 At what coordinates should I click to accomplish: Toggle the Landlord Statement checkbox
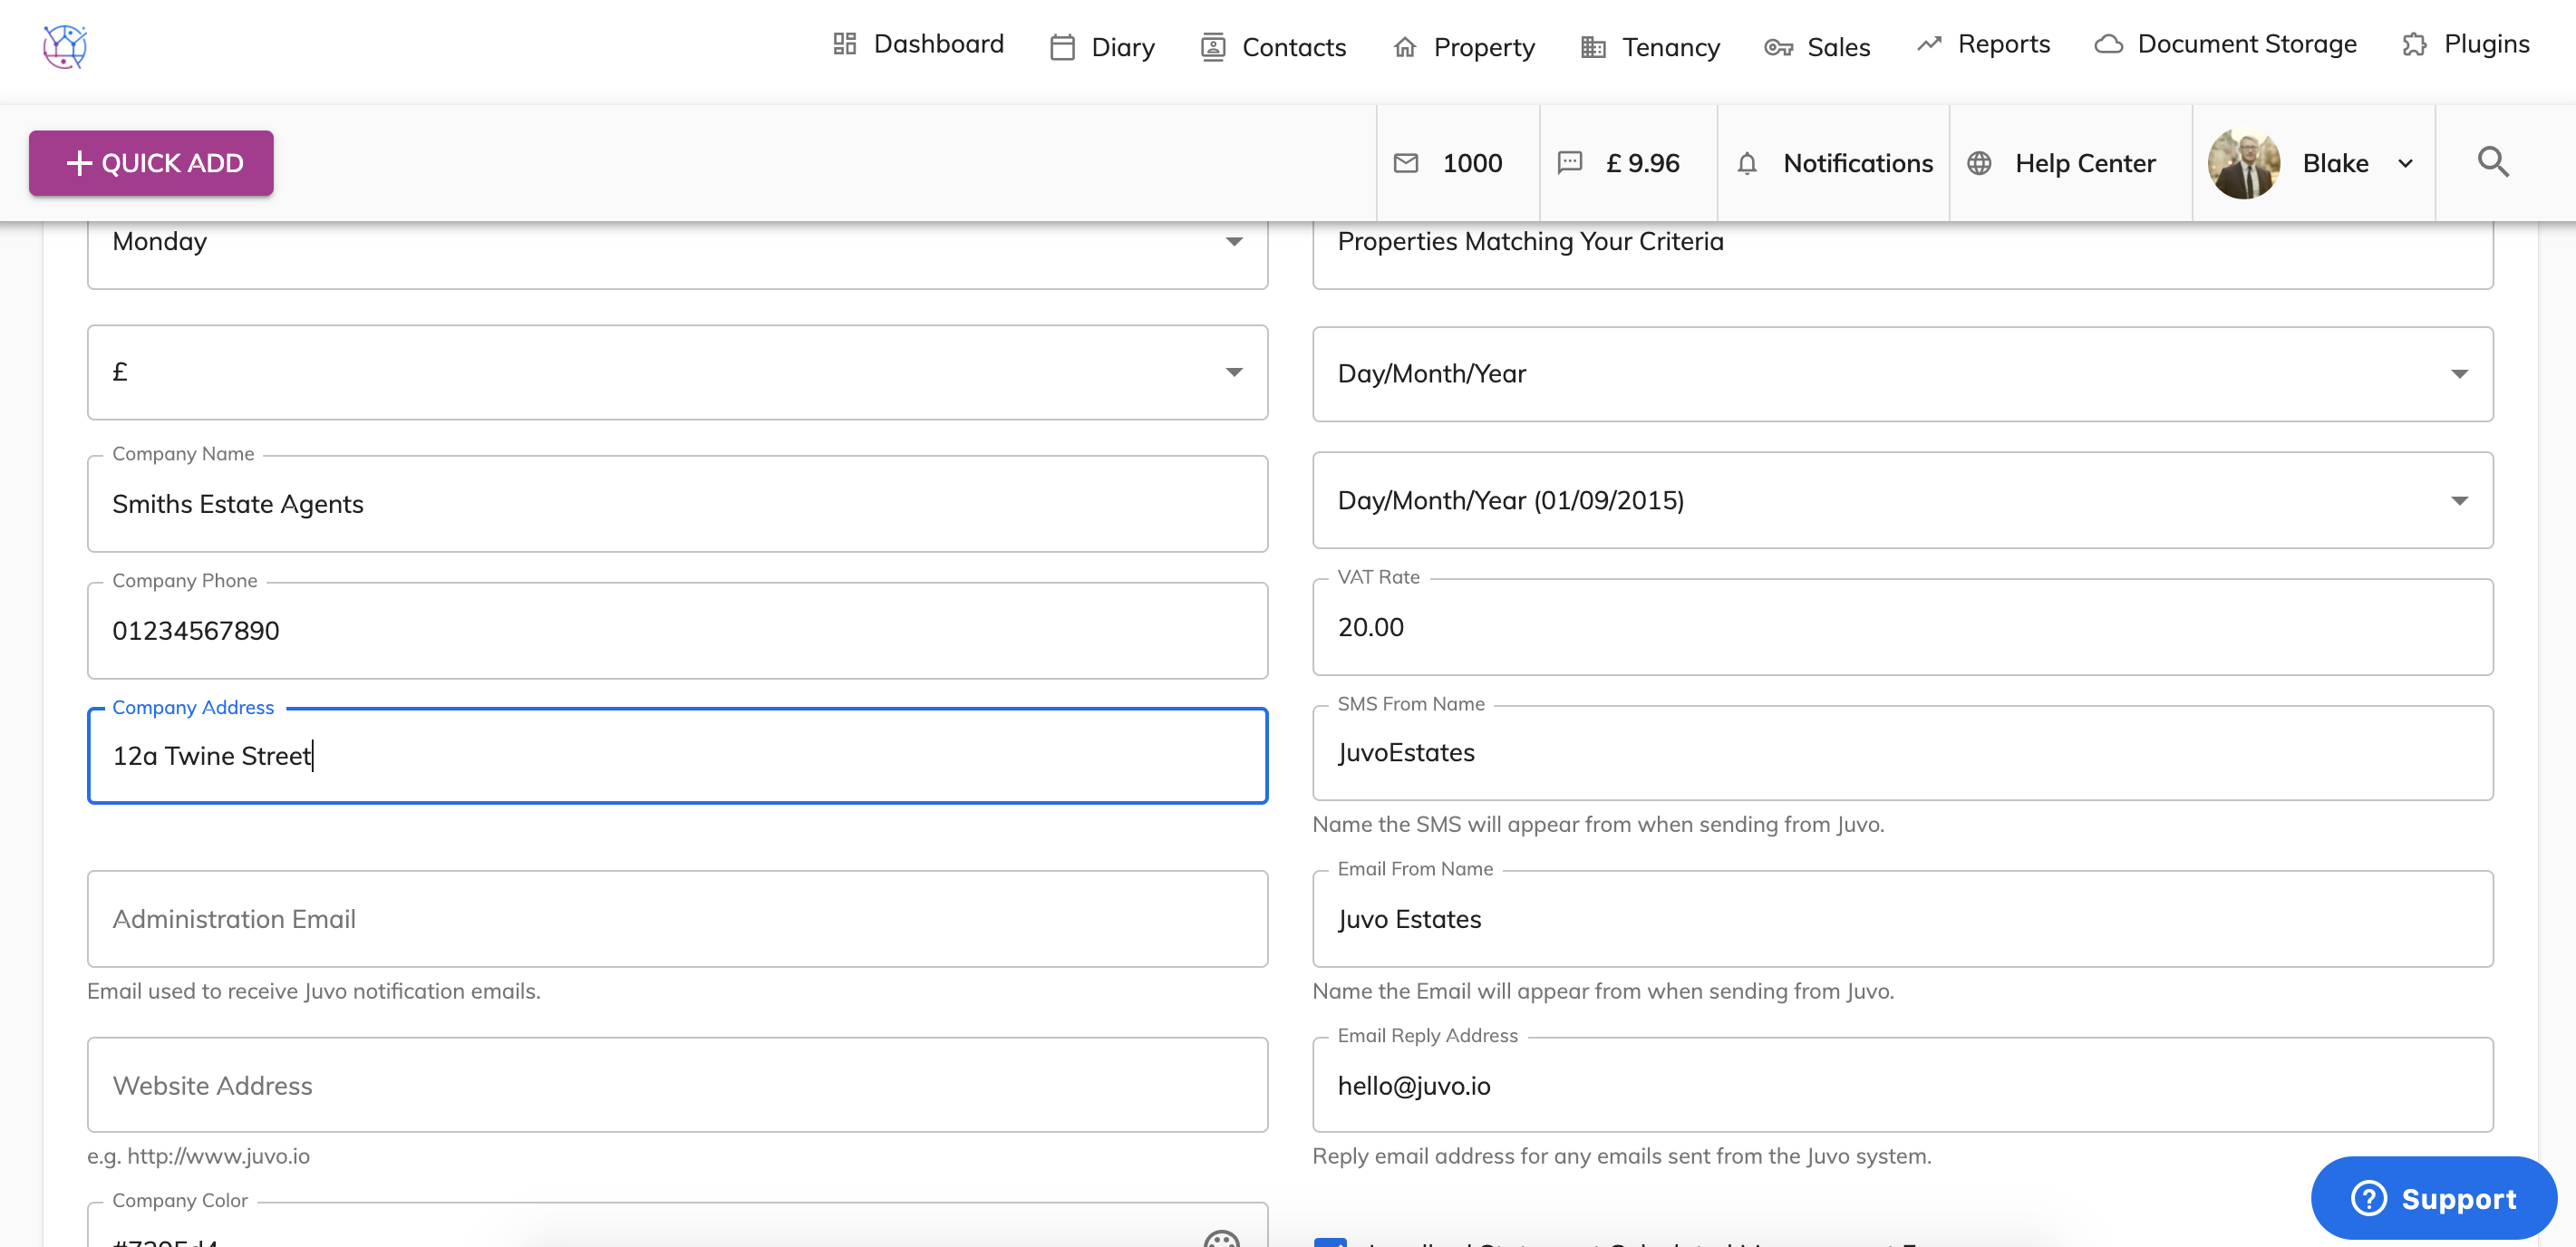pos(1330,1240)
